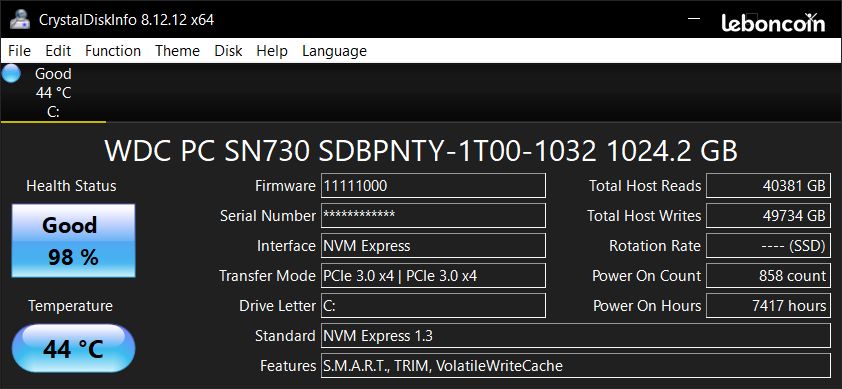
Task: Click the Rotation Rate value ---- (SSD)
Action: click(x=768, y=246)
